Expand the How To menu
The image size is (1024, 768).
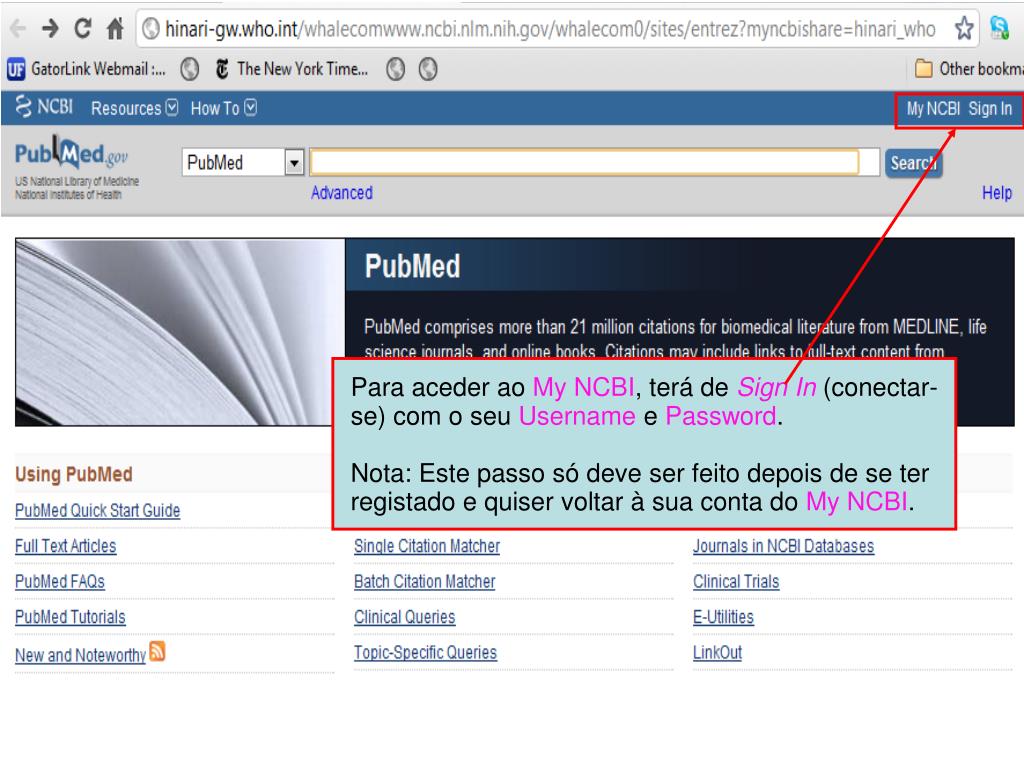[222, 109]
